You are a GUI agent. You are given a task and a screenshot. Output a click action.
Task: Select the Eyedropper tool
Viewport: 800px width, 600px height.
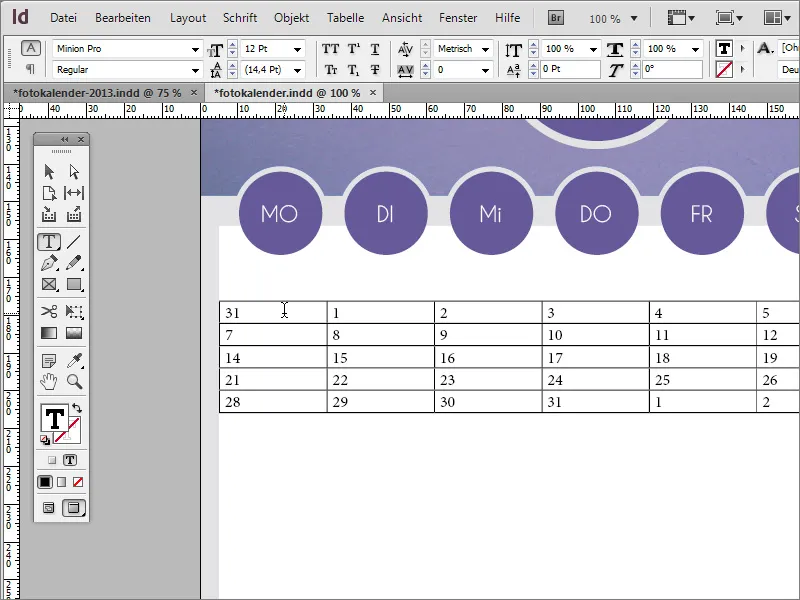click(74, 361)
